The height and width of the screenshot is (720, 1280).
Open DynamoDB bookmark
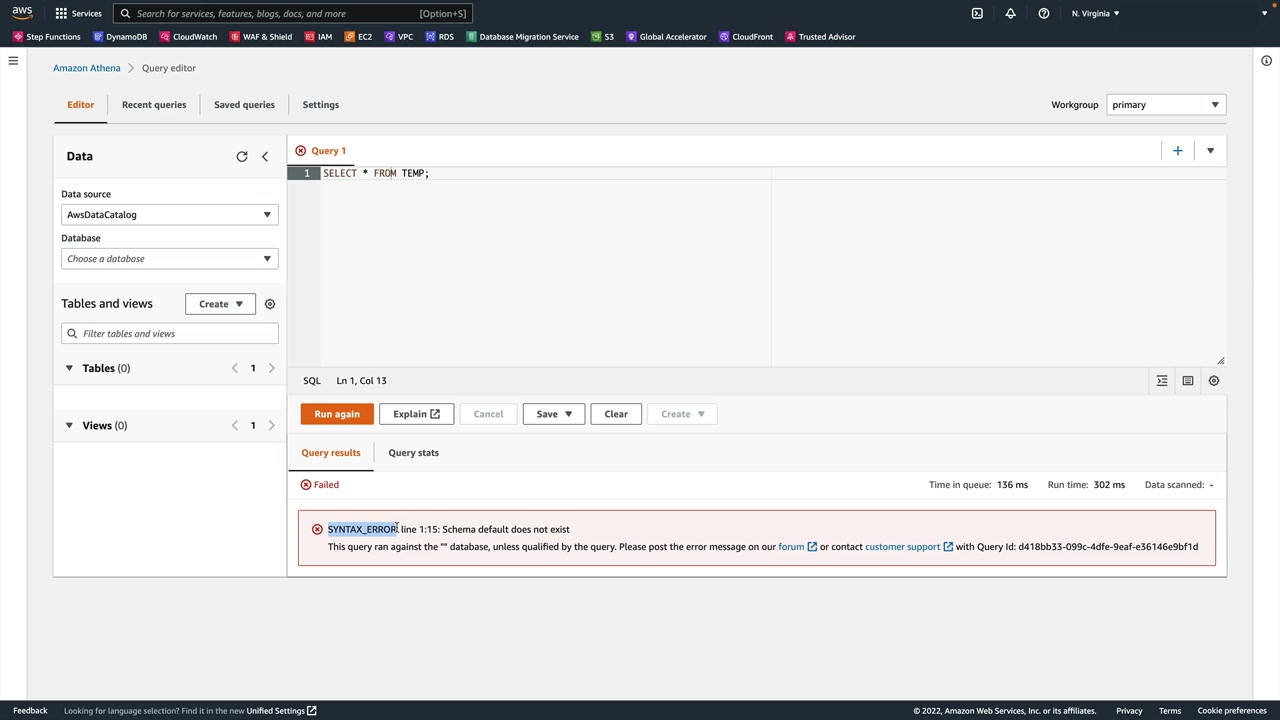tap(120, 37)
